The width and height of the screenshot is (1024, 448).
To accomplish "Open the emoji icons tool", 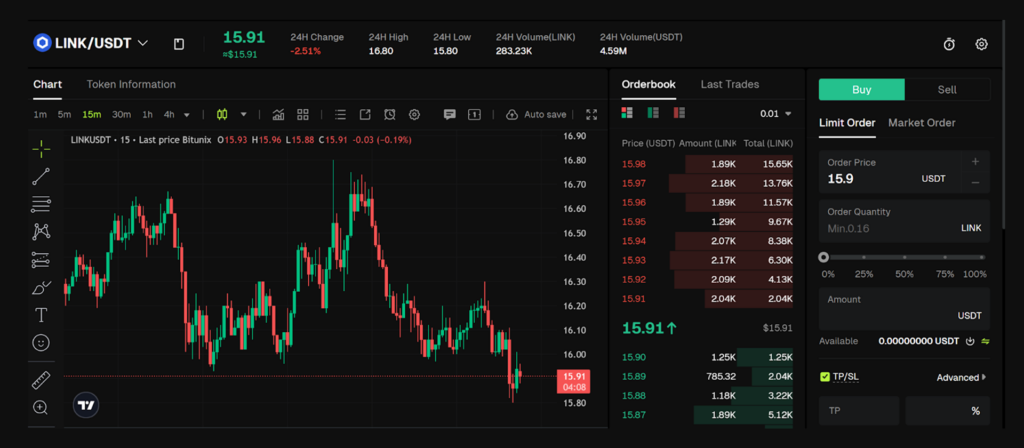I will (41, 343).
